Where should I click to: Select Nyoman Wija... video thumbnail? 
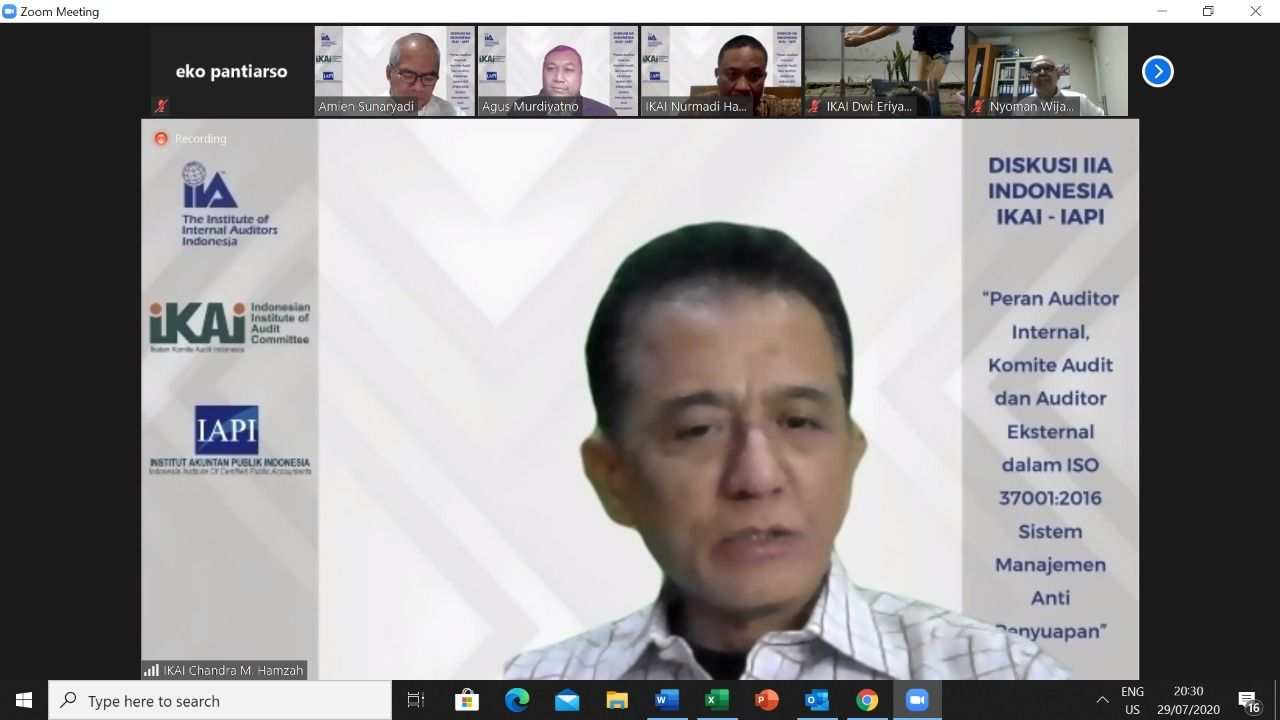[x=1047, y=71]
